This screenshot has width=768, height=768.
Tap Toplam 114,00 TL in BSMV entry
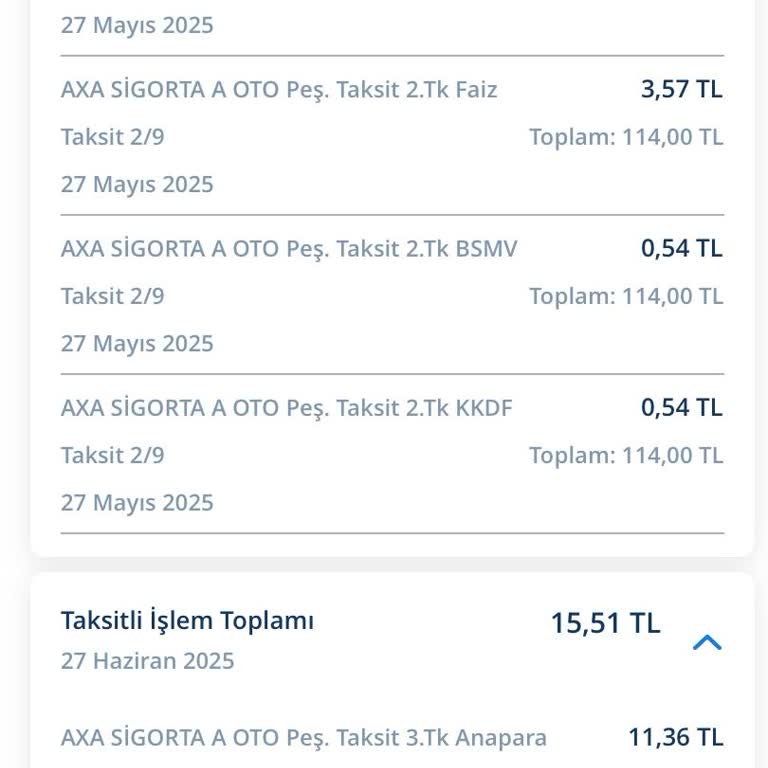(x=625, y=296)
